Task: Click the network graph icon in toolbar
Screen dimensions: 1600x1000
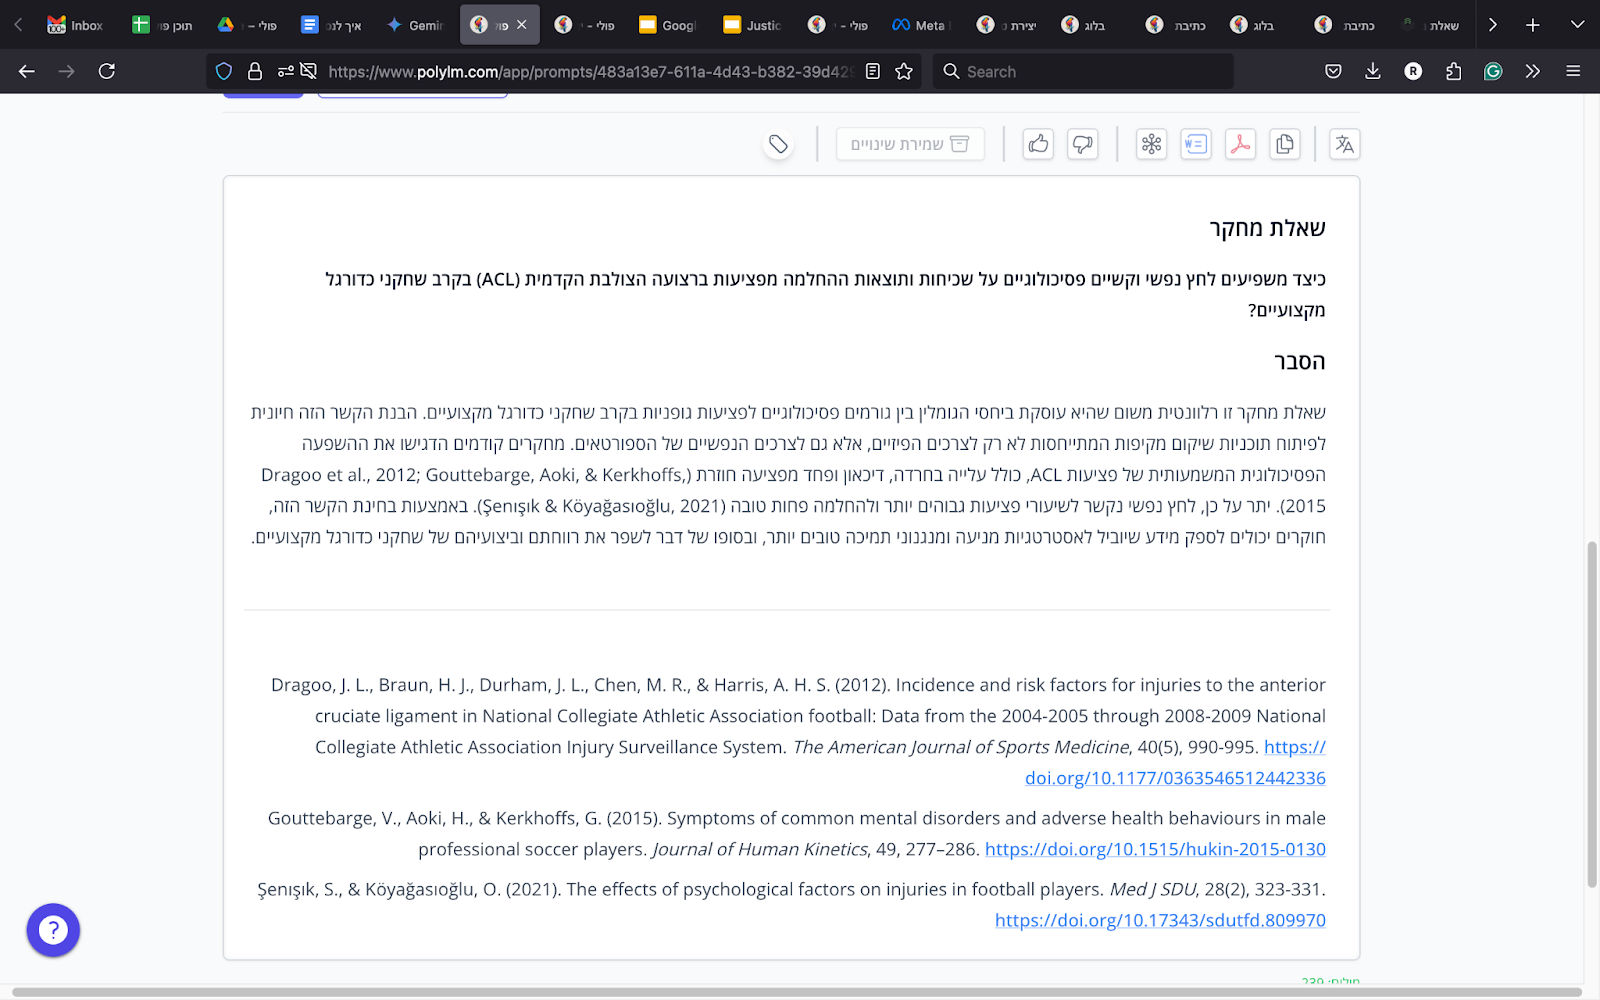Action: 1151,144
